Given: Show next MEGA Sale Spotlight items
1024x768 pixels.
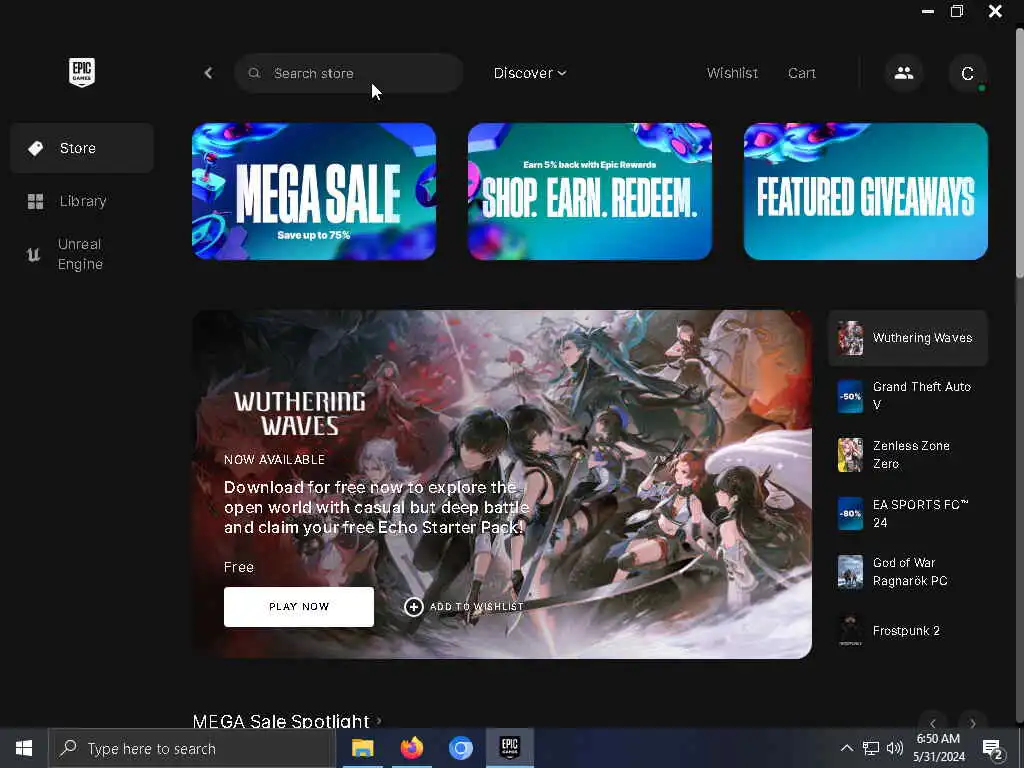Looking at the screenshot, I should coord(973,723).
